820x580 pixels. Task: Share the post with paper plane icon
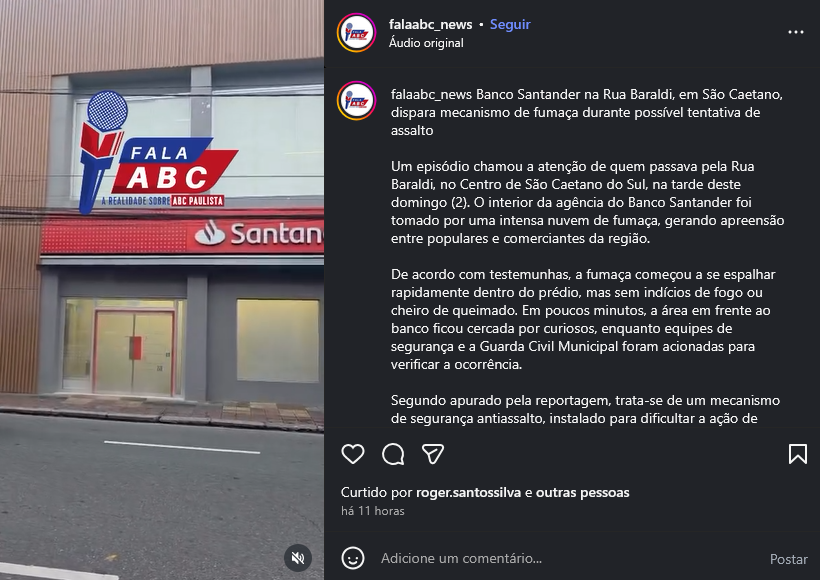tap(433, 454)
